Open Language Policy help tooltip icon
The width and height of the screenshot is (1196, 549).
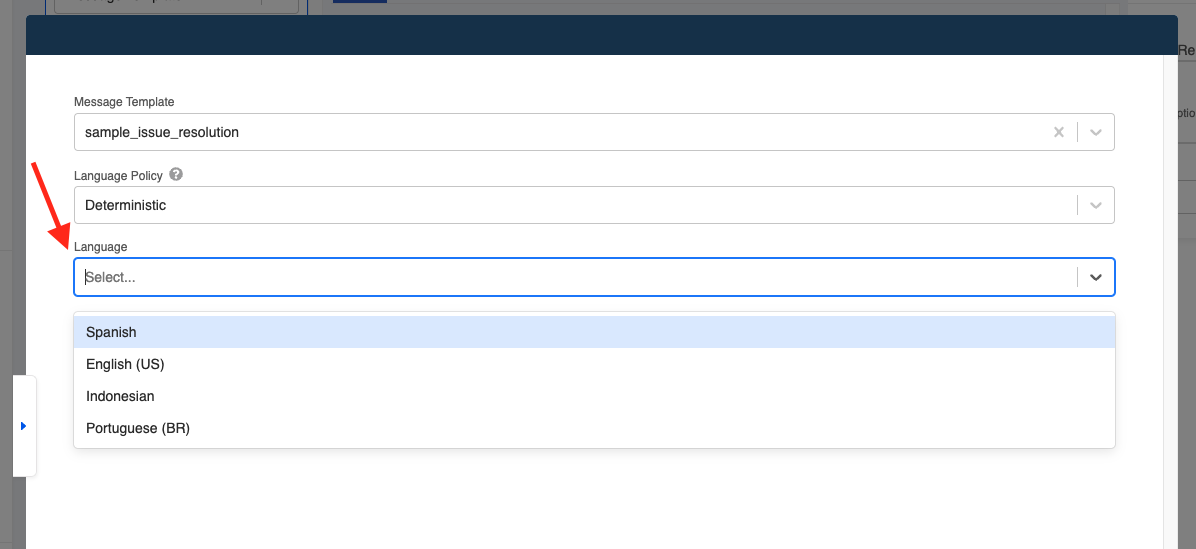[176, 175]
